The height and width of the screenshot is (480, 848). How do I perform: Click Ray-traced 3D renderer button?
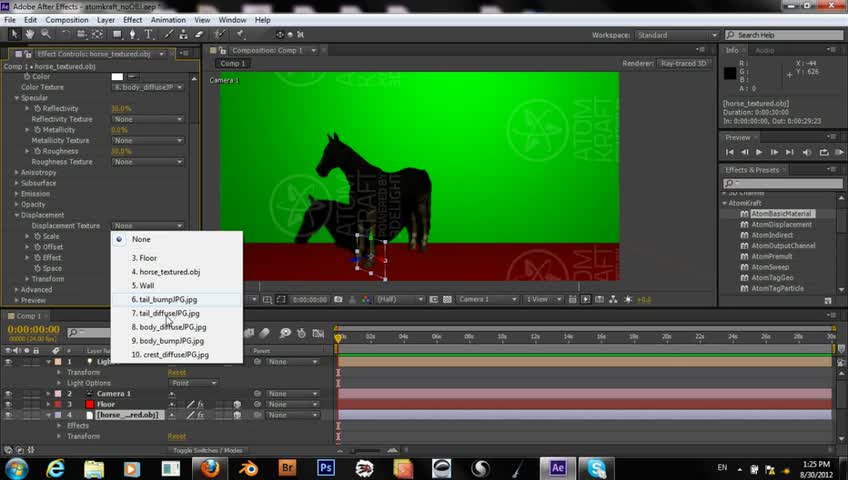(x=684, y=63)
